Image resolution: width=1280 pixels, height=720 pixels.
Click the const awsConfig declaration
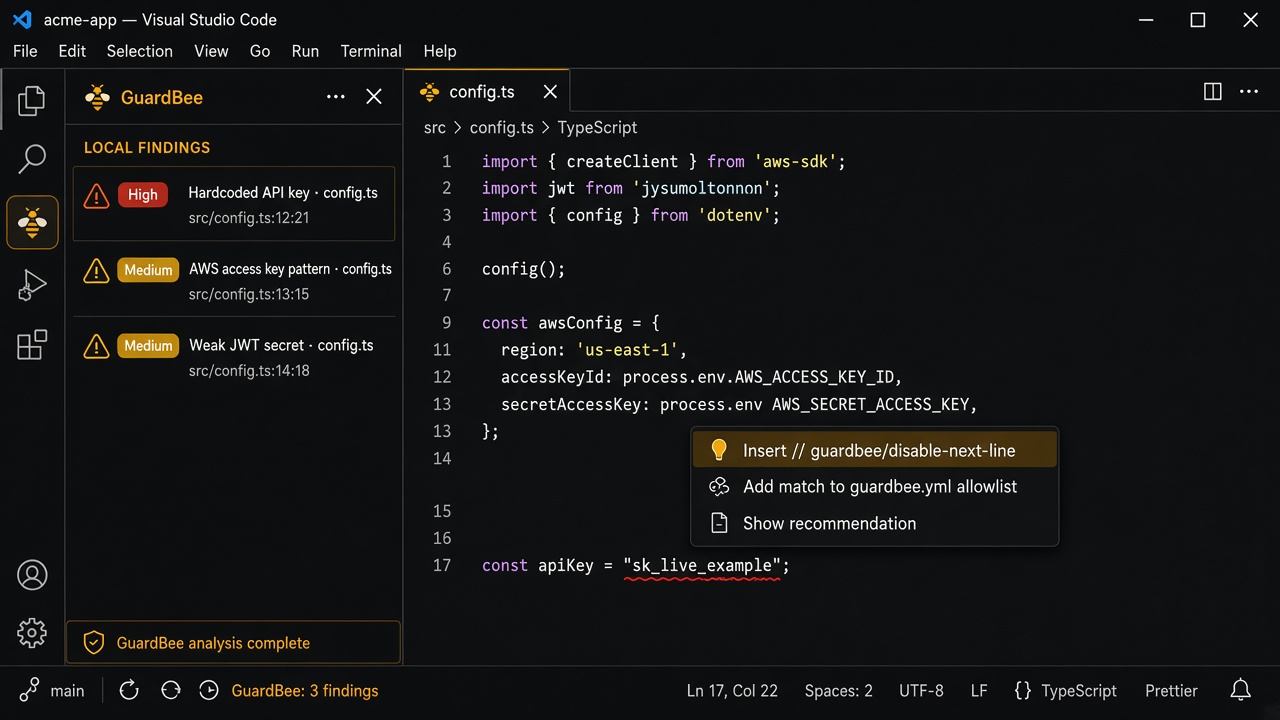tap(571, 324)
